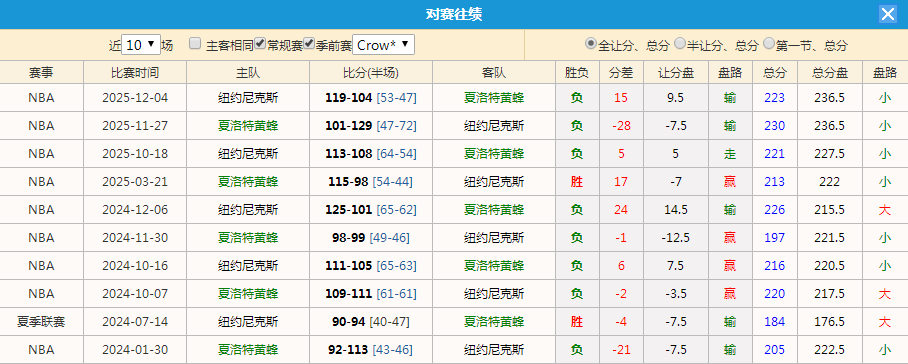Click 夏洛特黄蜂 in the 2024-07-14 row
Image resolution: width=908 pixels, height=364 pixels.
point(494,322)
